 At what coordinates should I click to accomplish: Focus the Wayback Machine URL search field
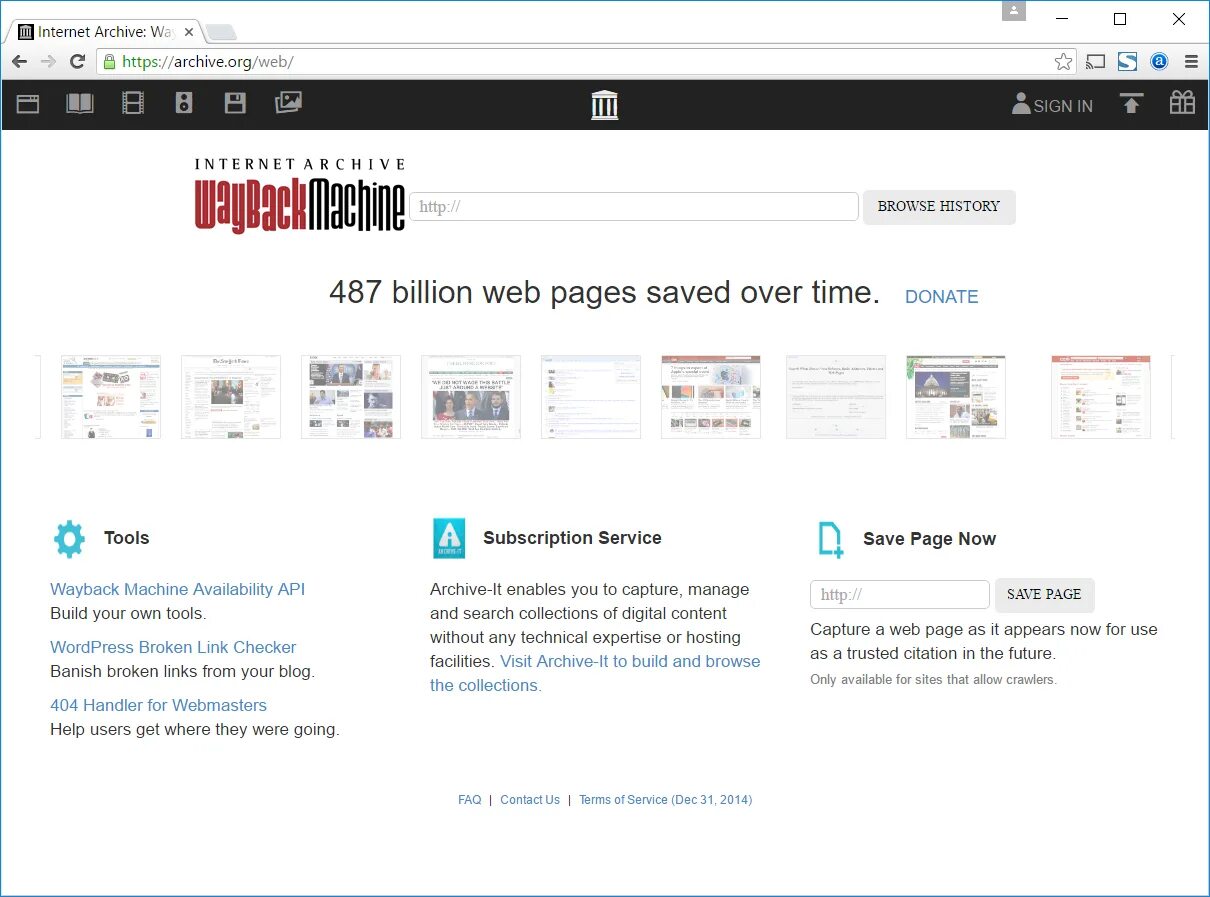pyautogui.click(x=634, y=207)
